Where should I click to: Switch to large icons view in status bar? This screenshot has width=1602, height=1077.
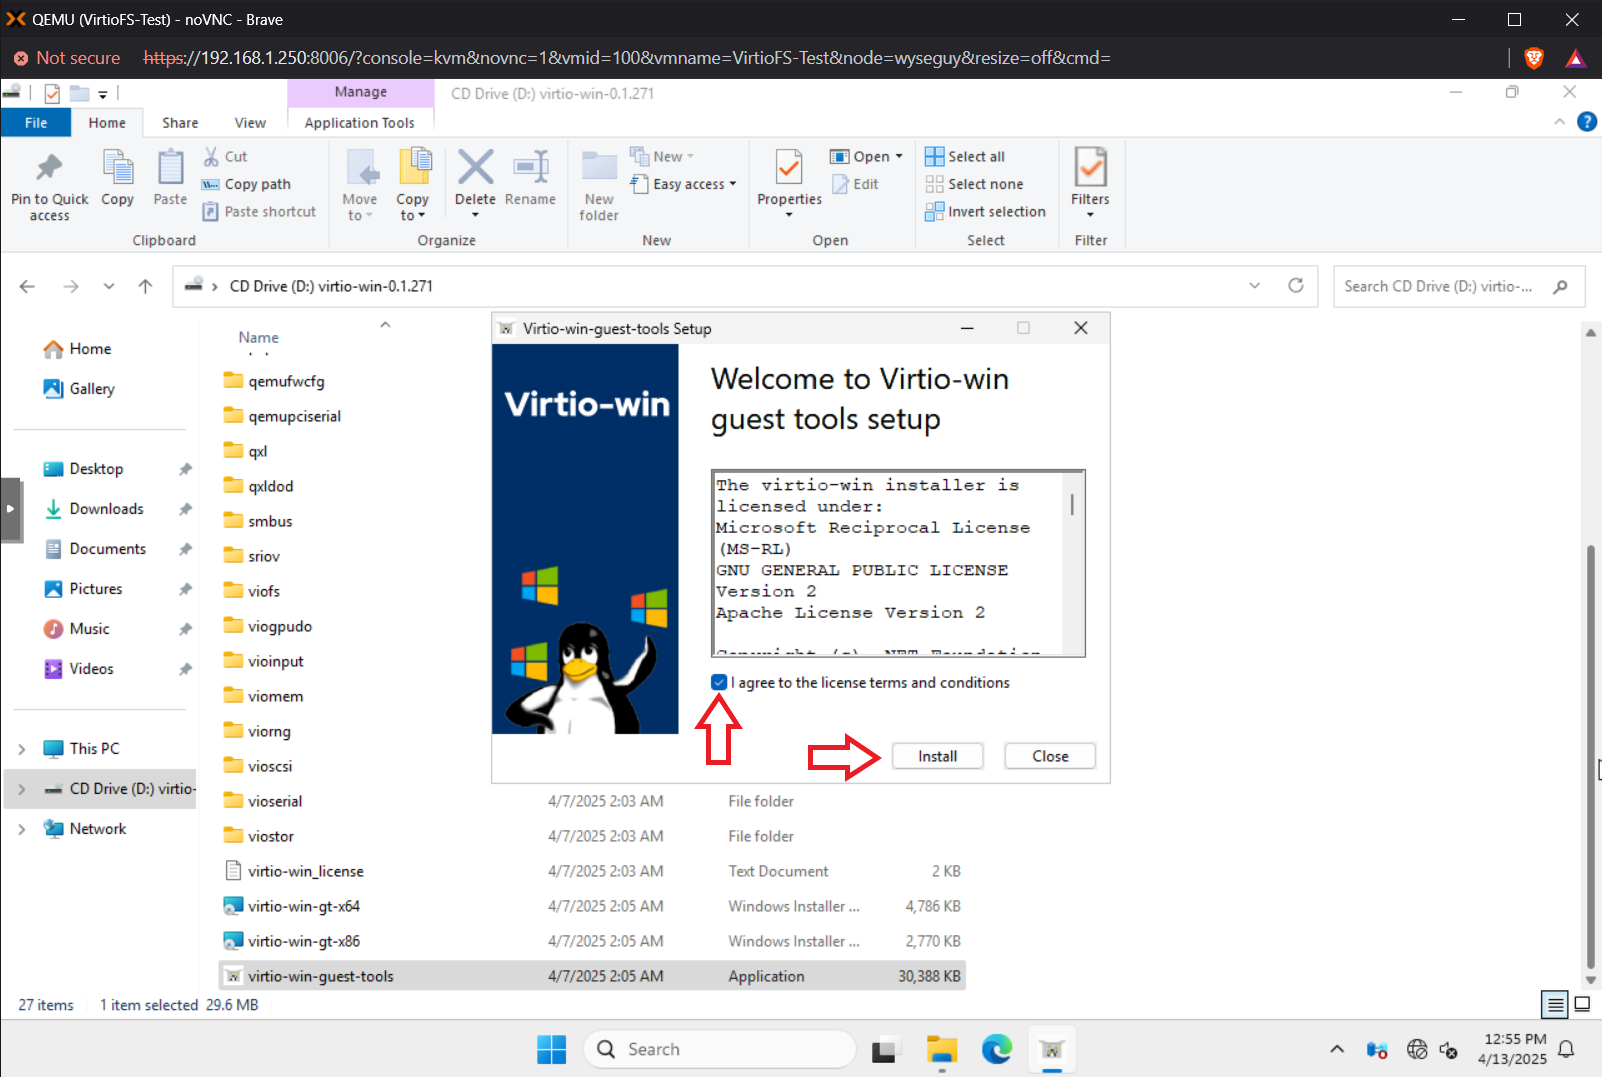pyautogui.click(x=1583, y=1004)
